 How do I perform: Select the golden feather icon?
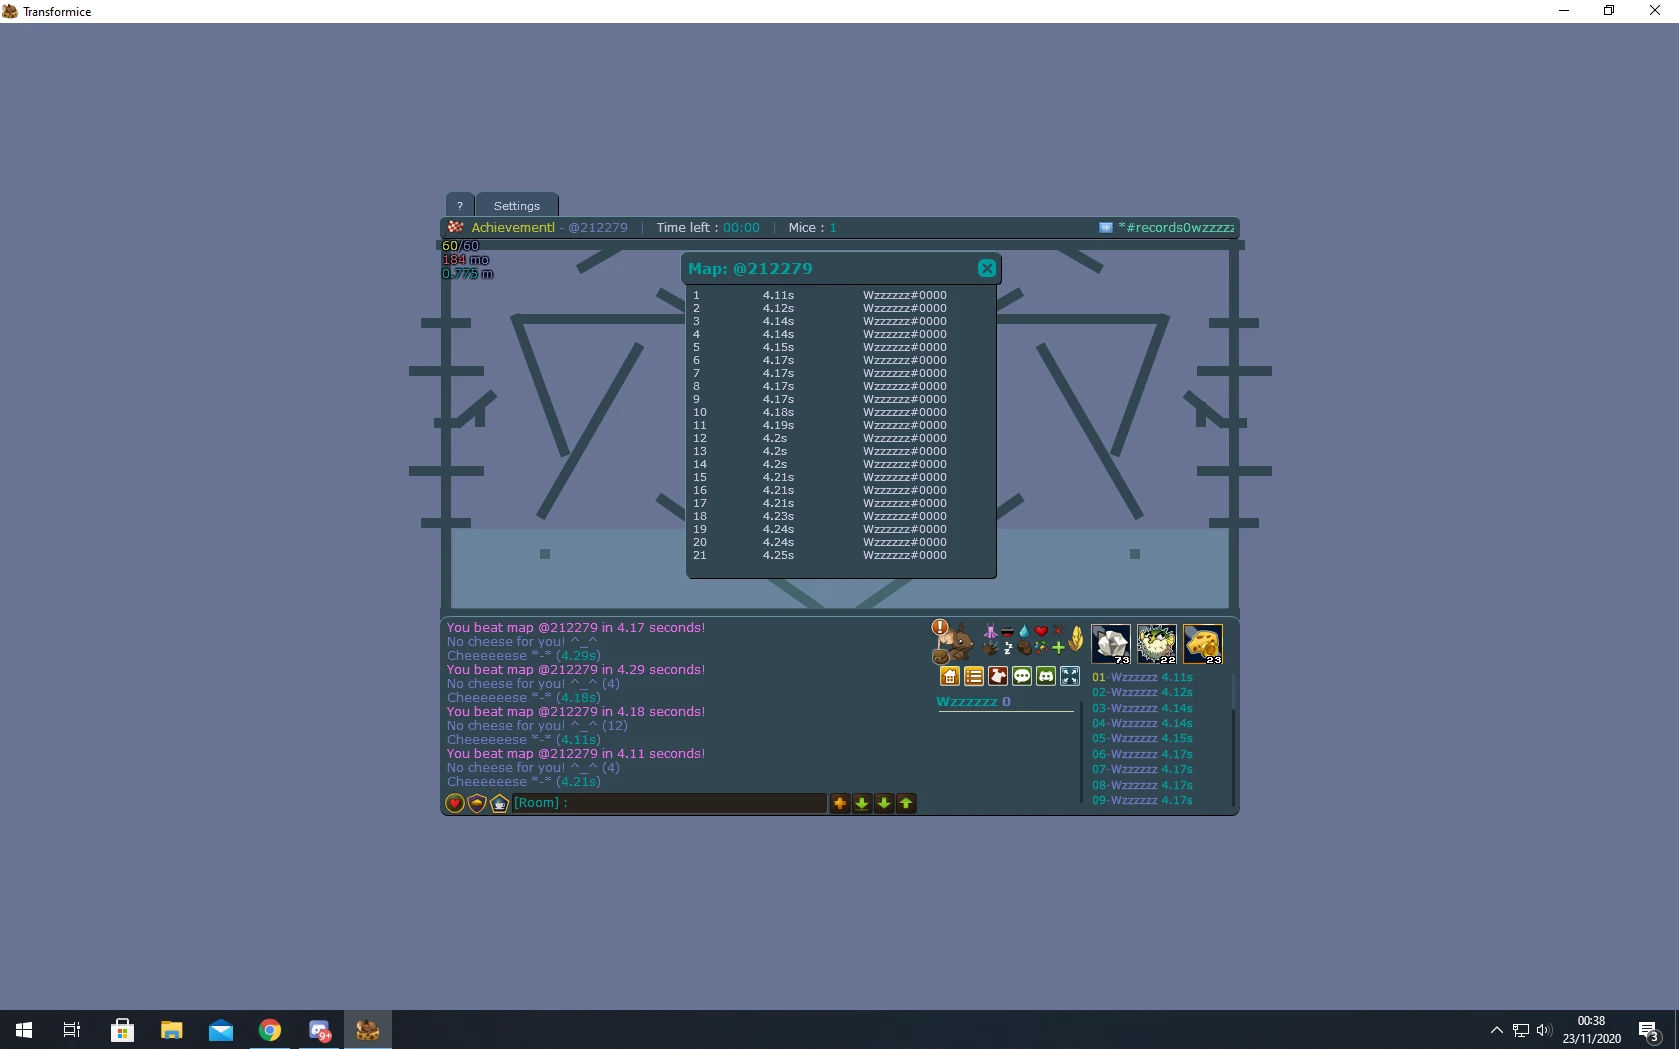(1076, 639)
